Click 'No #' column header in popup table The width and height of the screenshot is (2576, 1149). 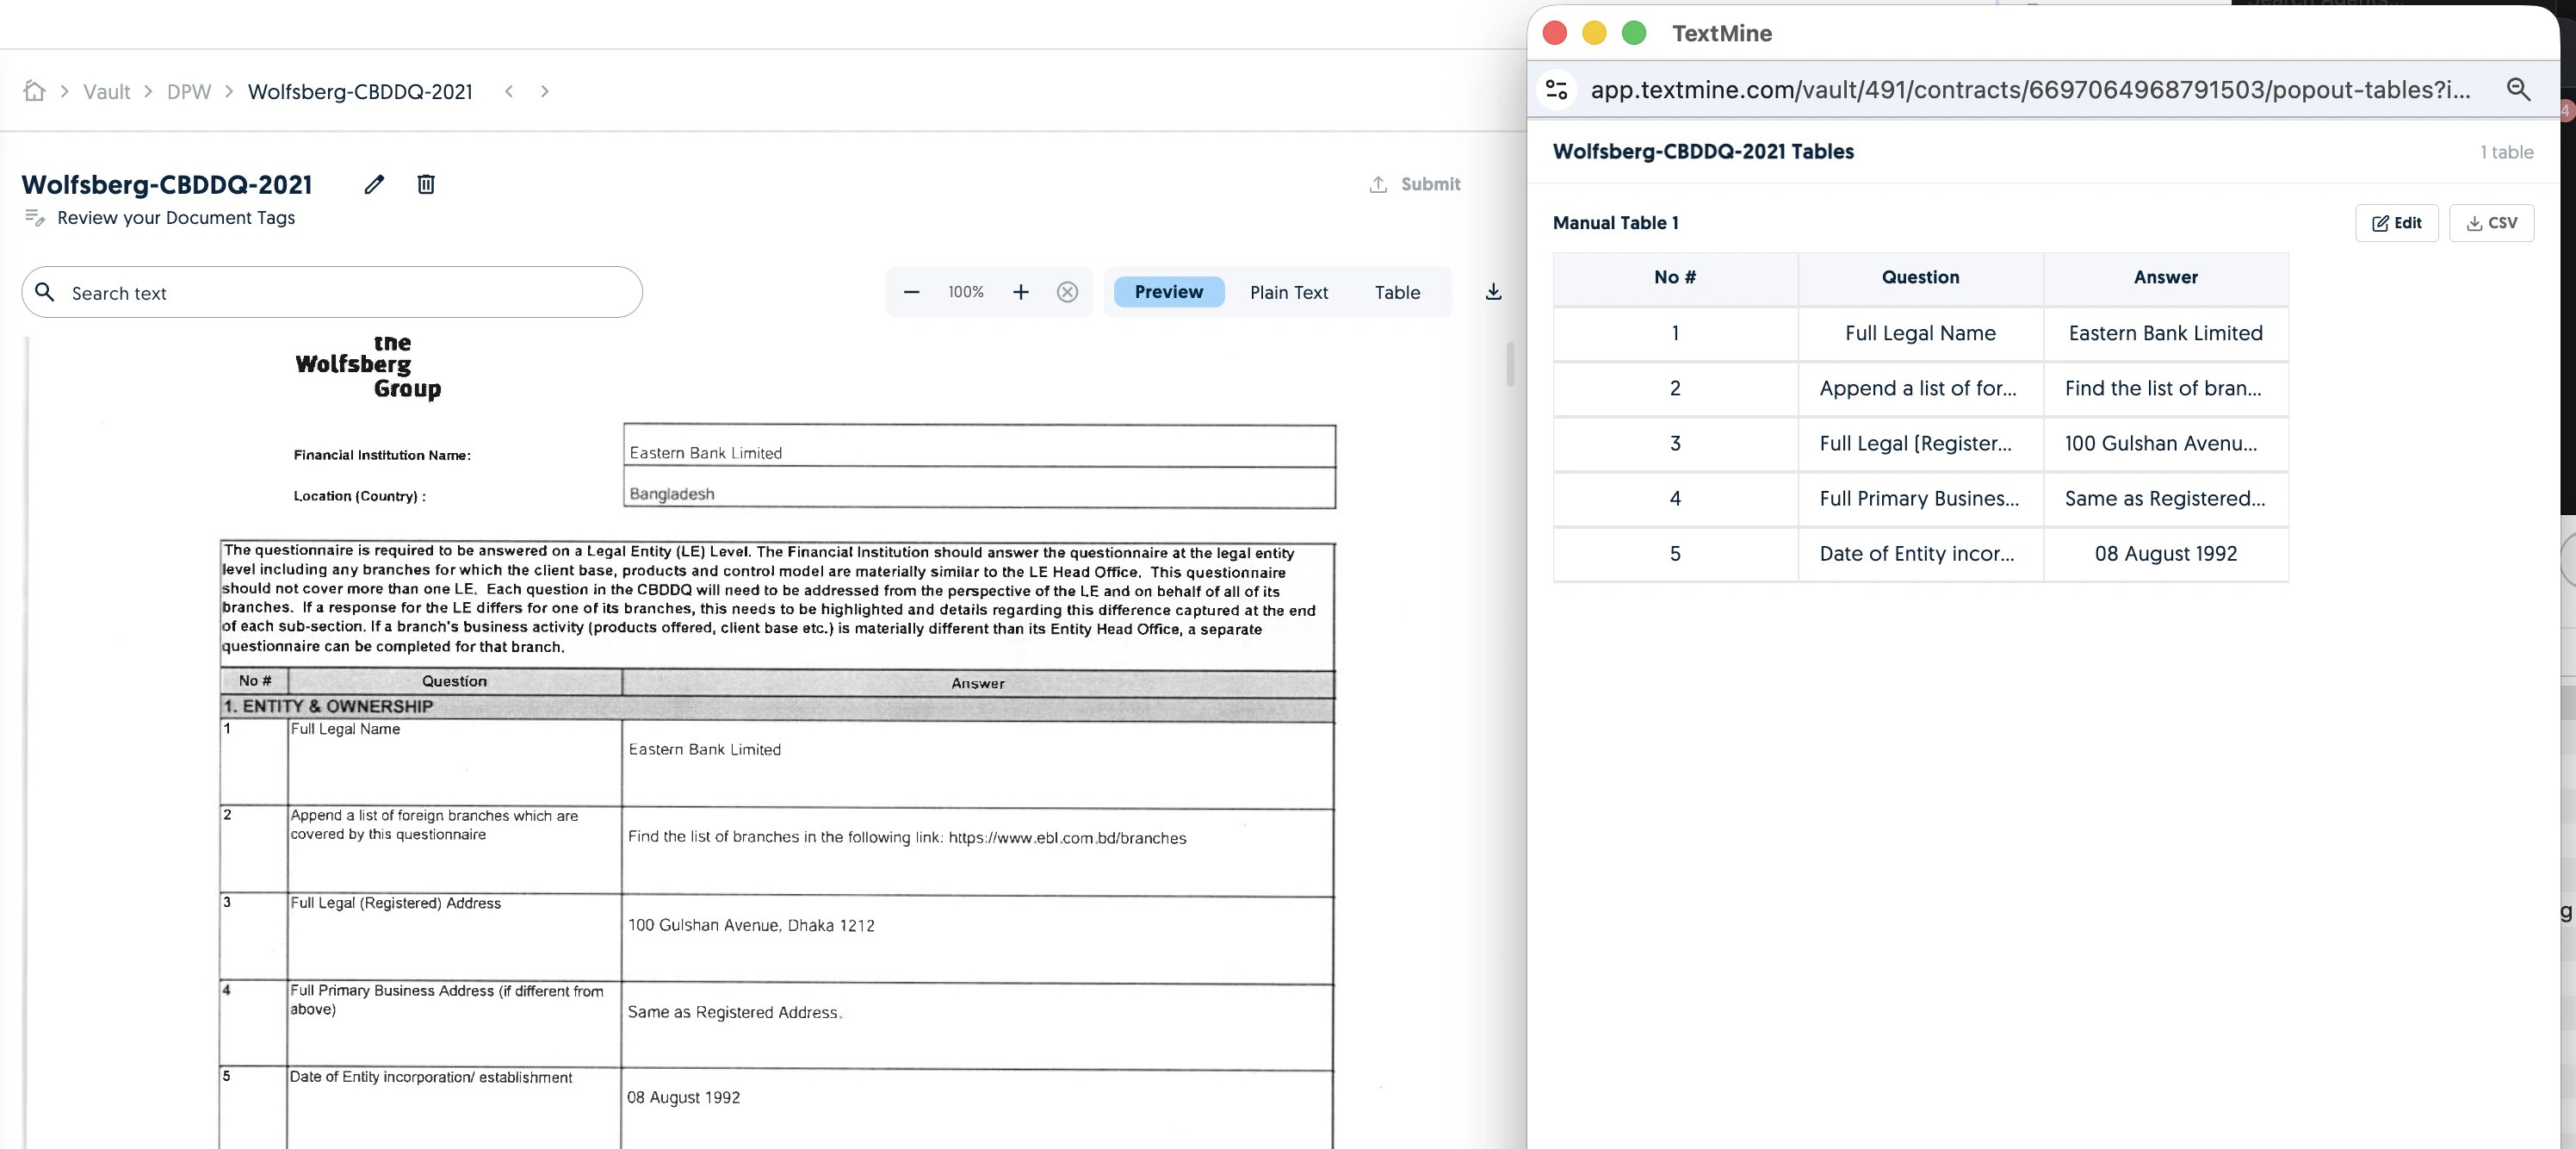pyautogui.click(x=1675, y=278)
